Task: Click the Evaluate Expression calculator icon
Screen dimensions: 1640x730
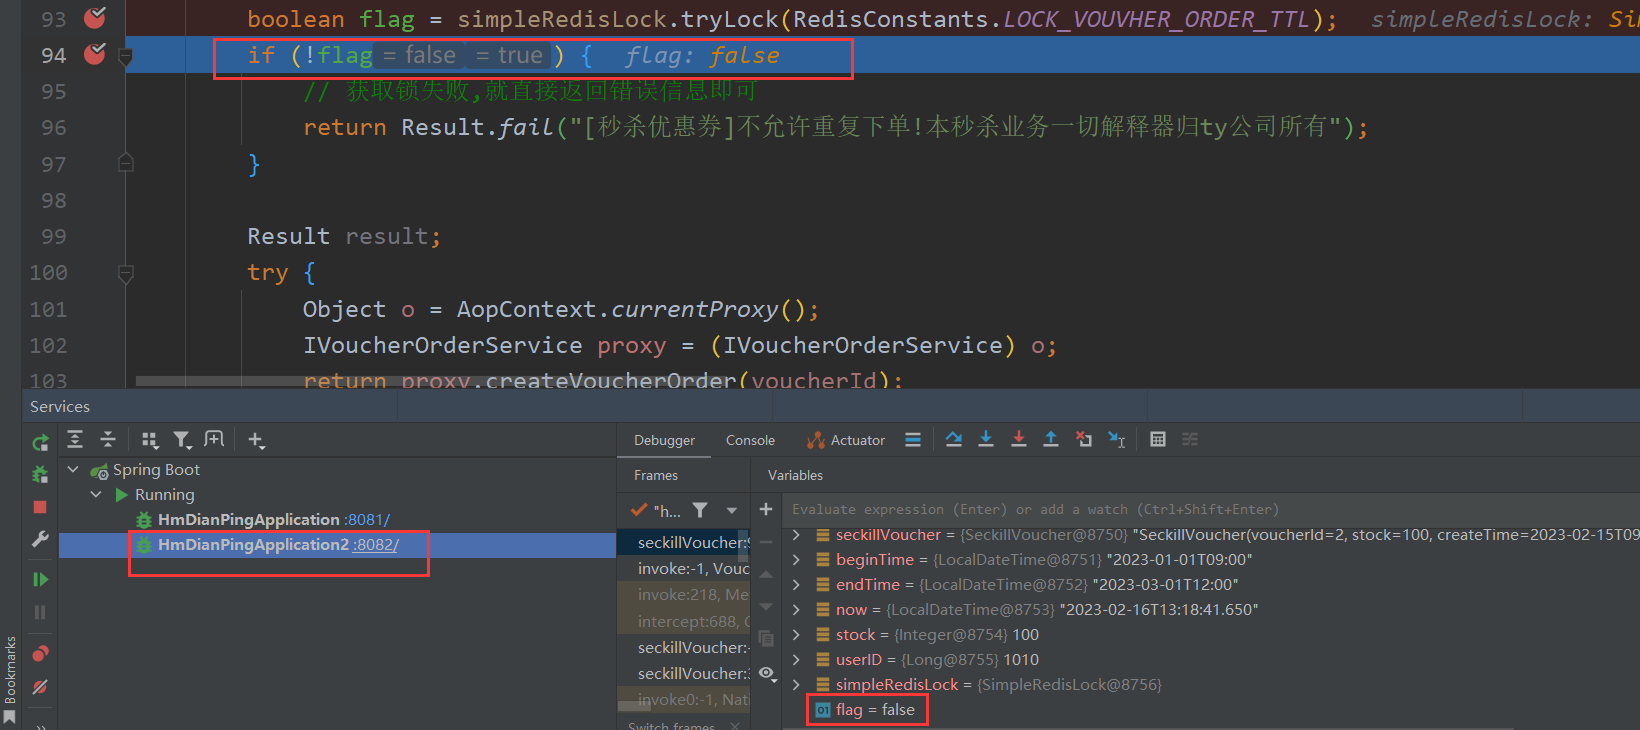Action: click(1158, 439)
